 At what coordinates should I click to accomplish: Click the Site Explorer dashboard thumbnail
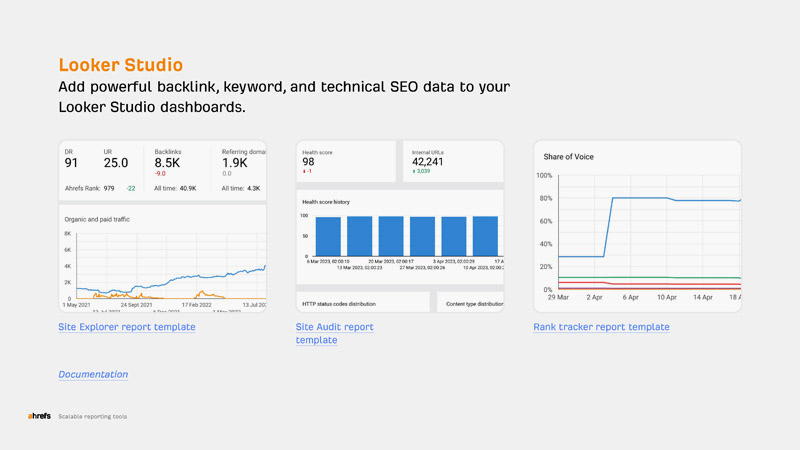click(162, 226)
